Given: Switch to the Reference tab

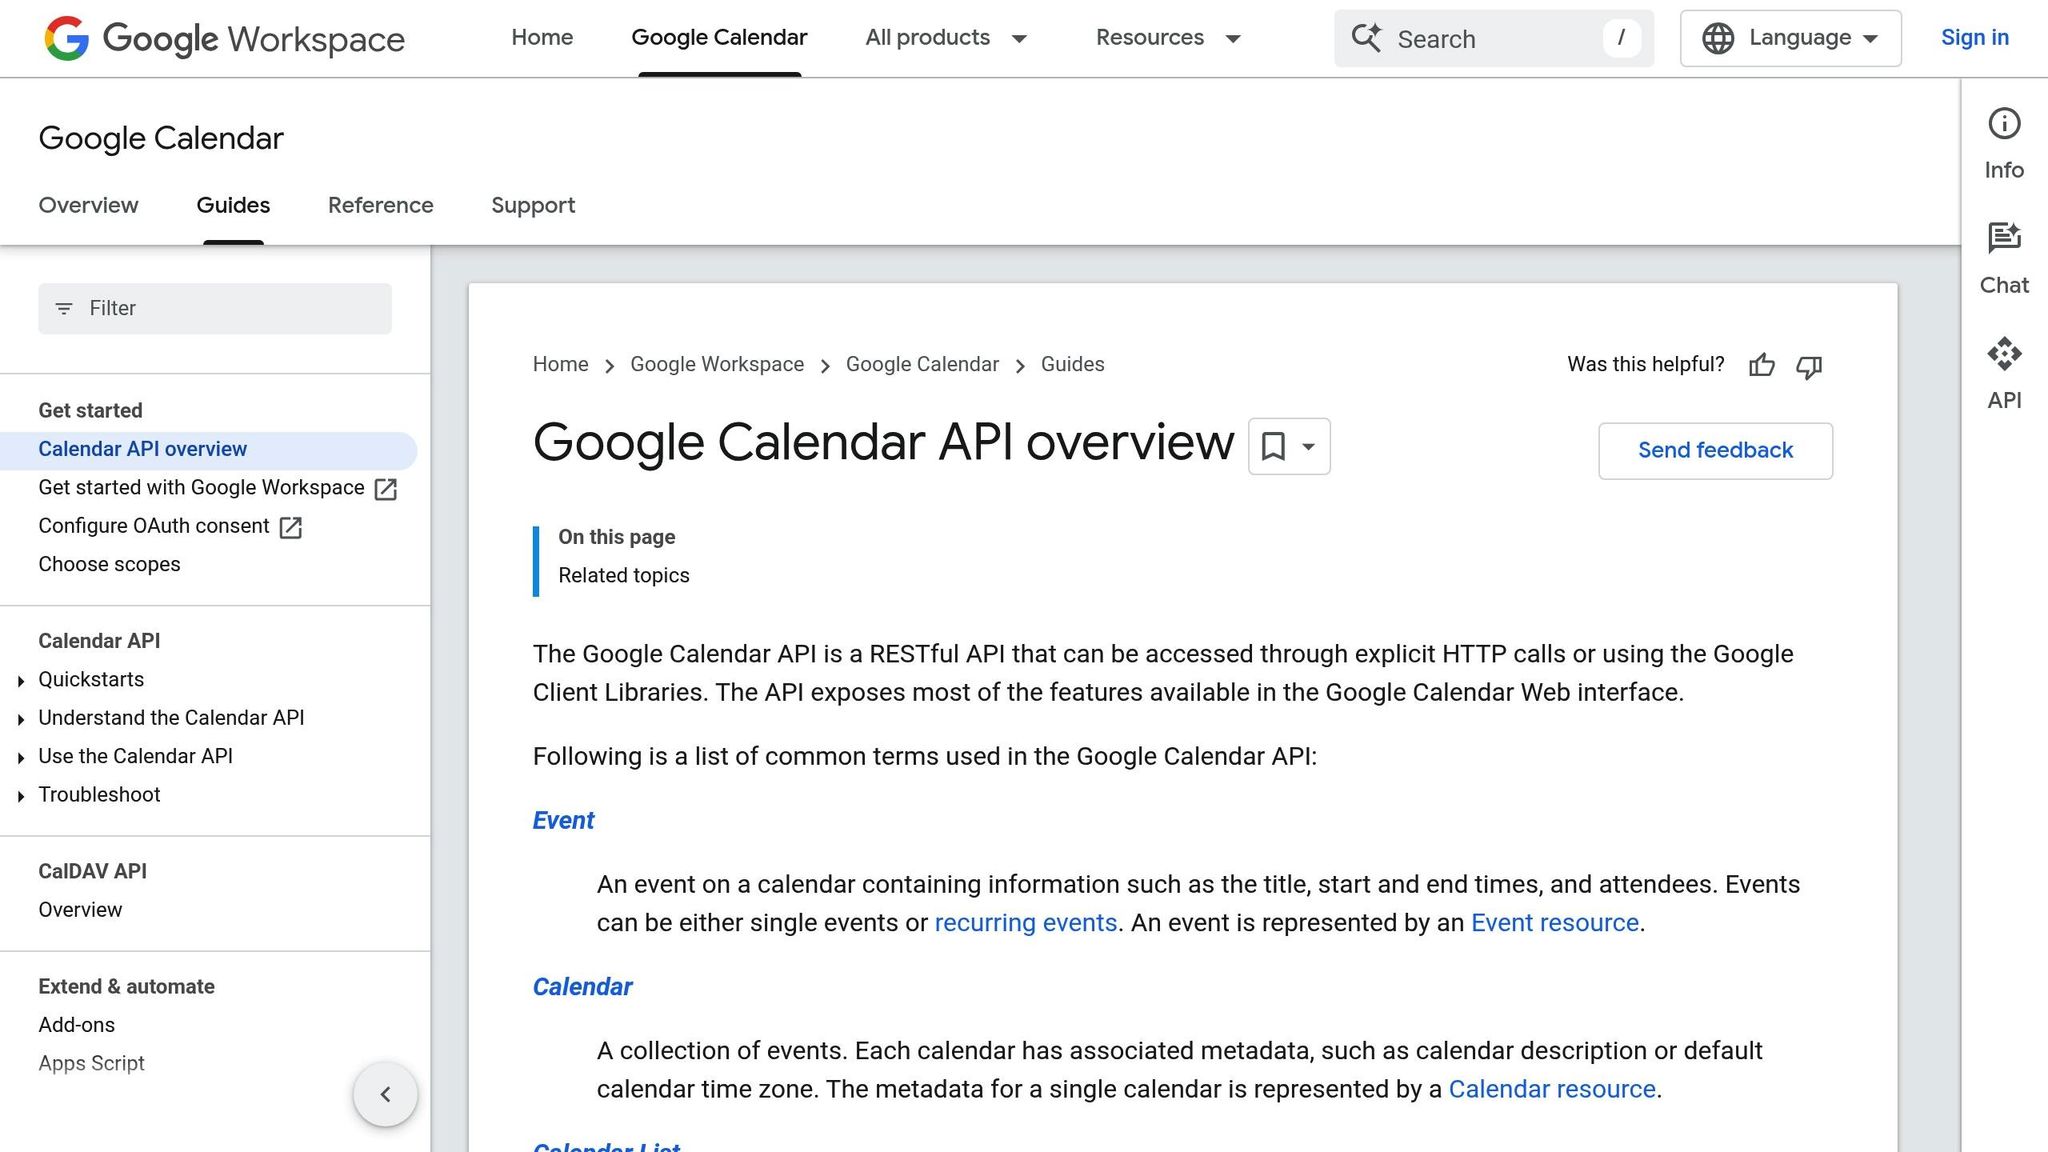Looking at the screenshot, I should point(380,206).
